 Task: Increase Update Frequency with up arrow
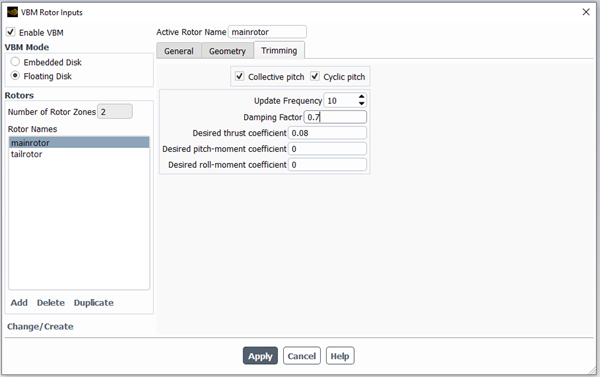(x=362, y=97)
